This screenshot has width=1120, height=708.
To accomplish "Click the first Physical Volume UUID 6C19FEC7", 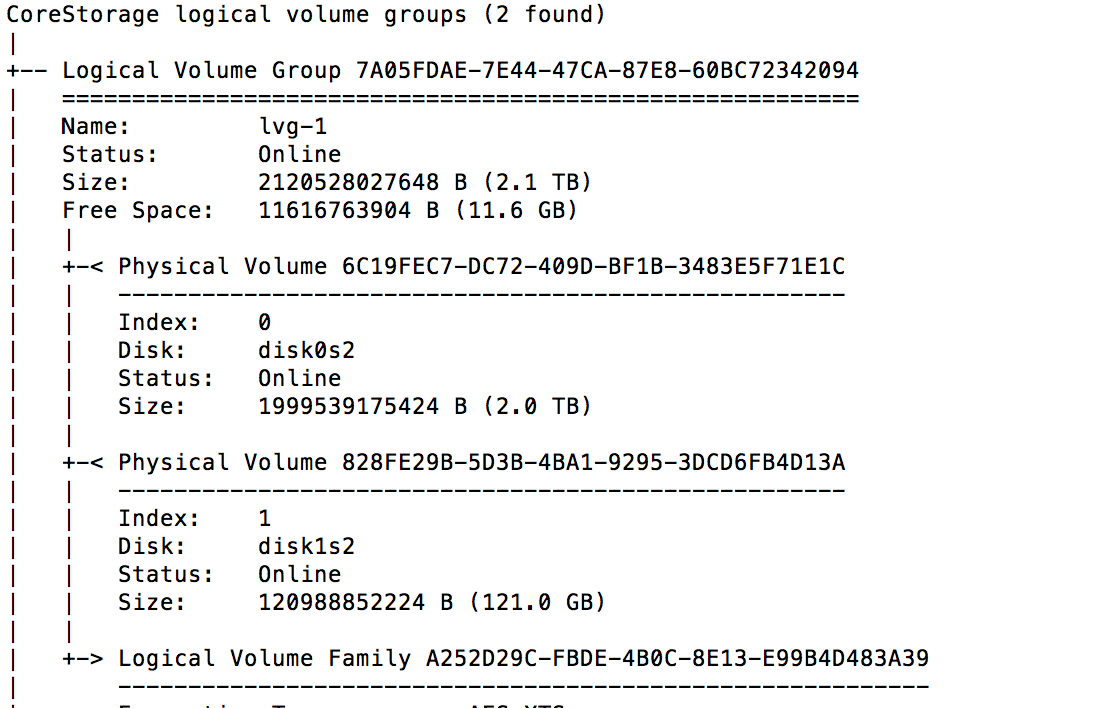I will (x=586, y=267).
